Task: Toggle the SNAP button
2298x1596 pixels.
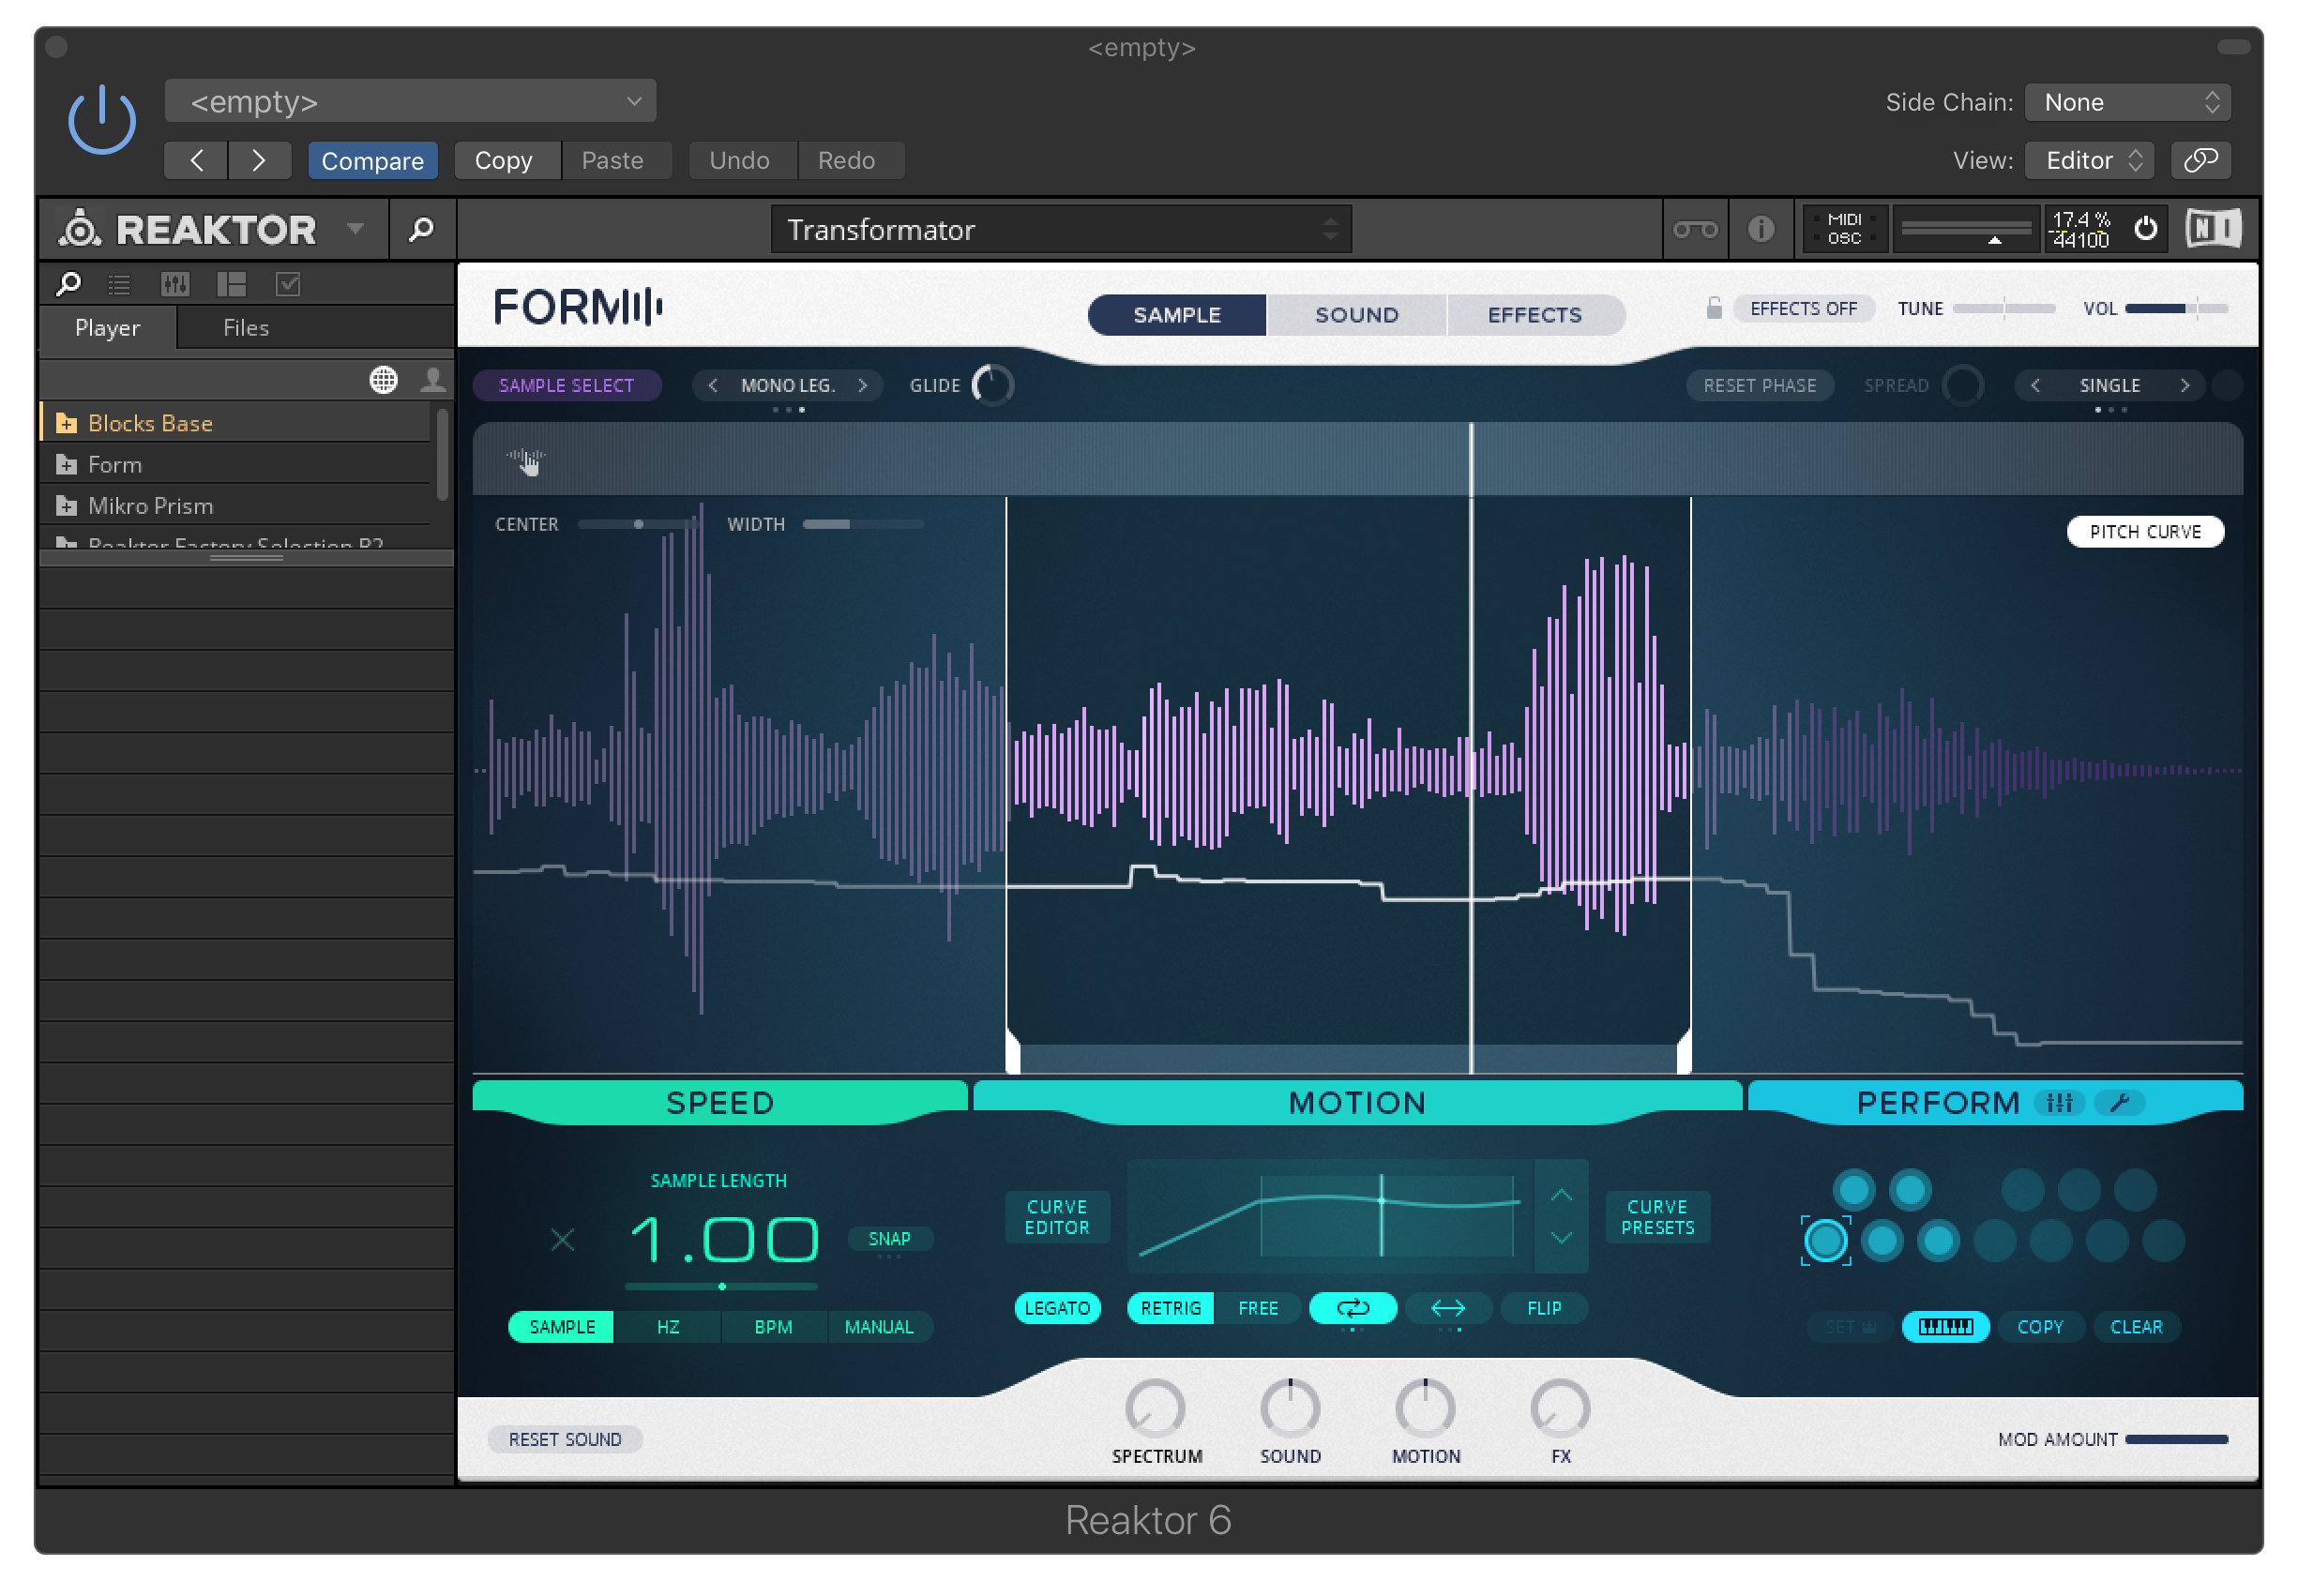Action: [x=888, y=1238]
